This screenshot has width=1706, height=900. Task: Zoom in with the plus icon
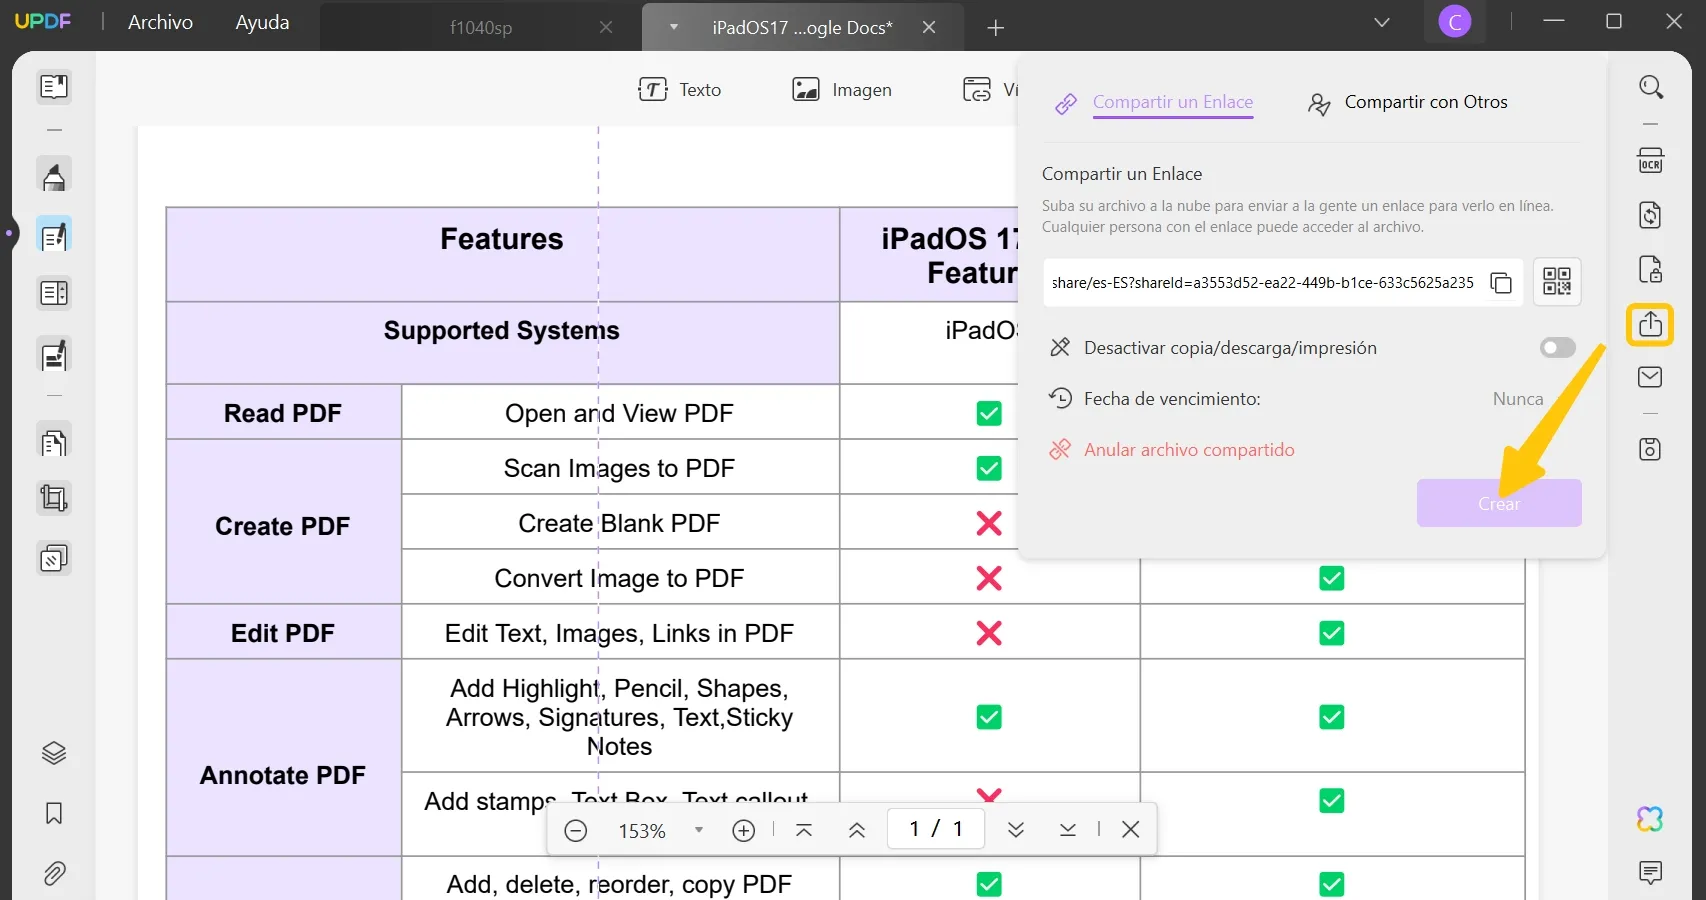pos(744,831)
